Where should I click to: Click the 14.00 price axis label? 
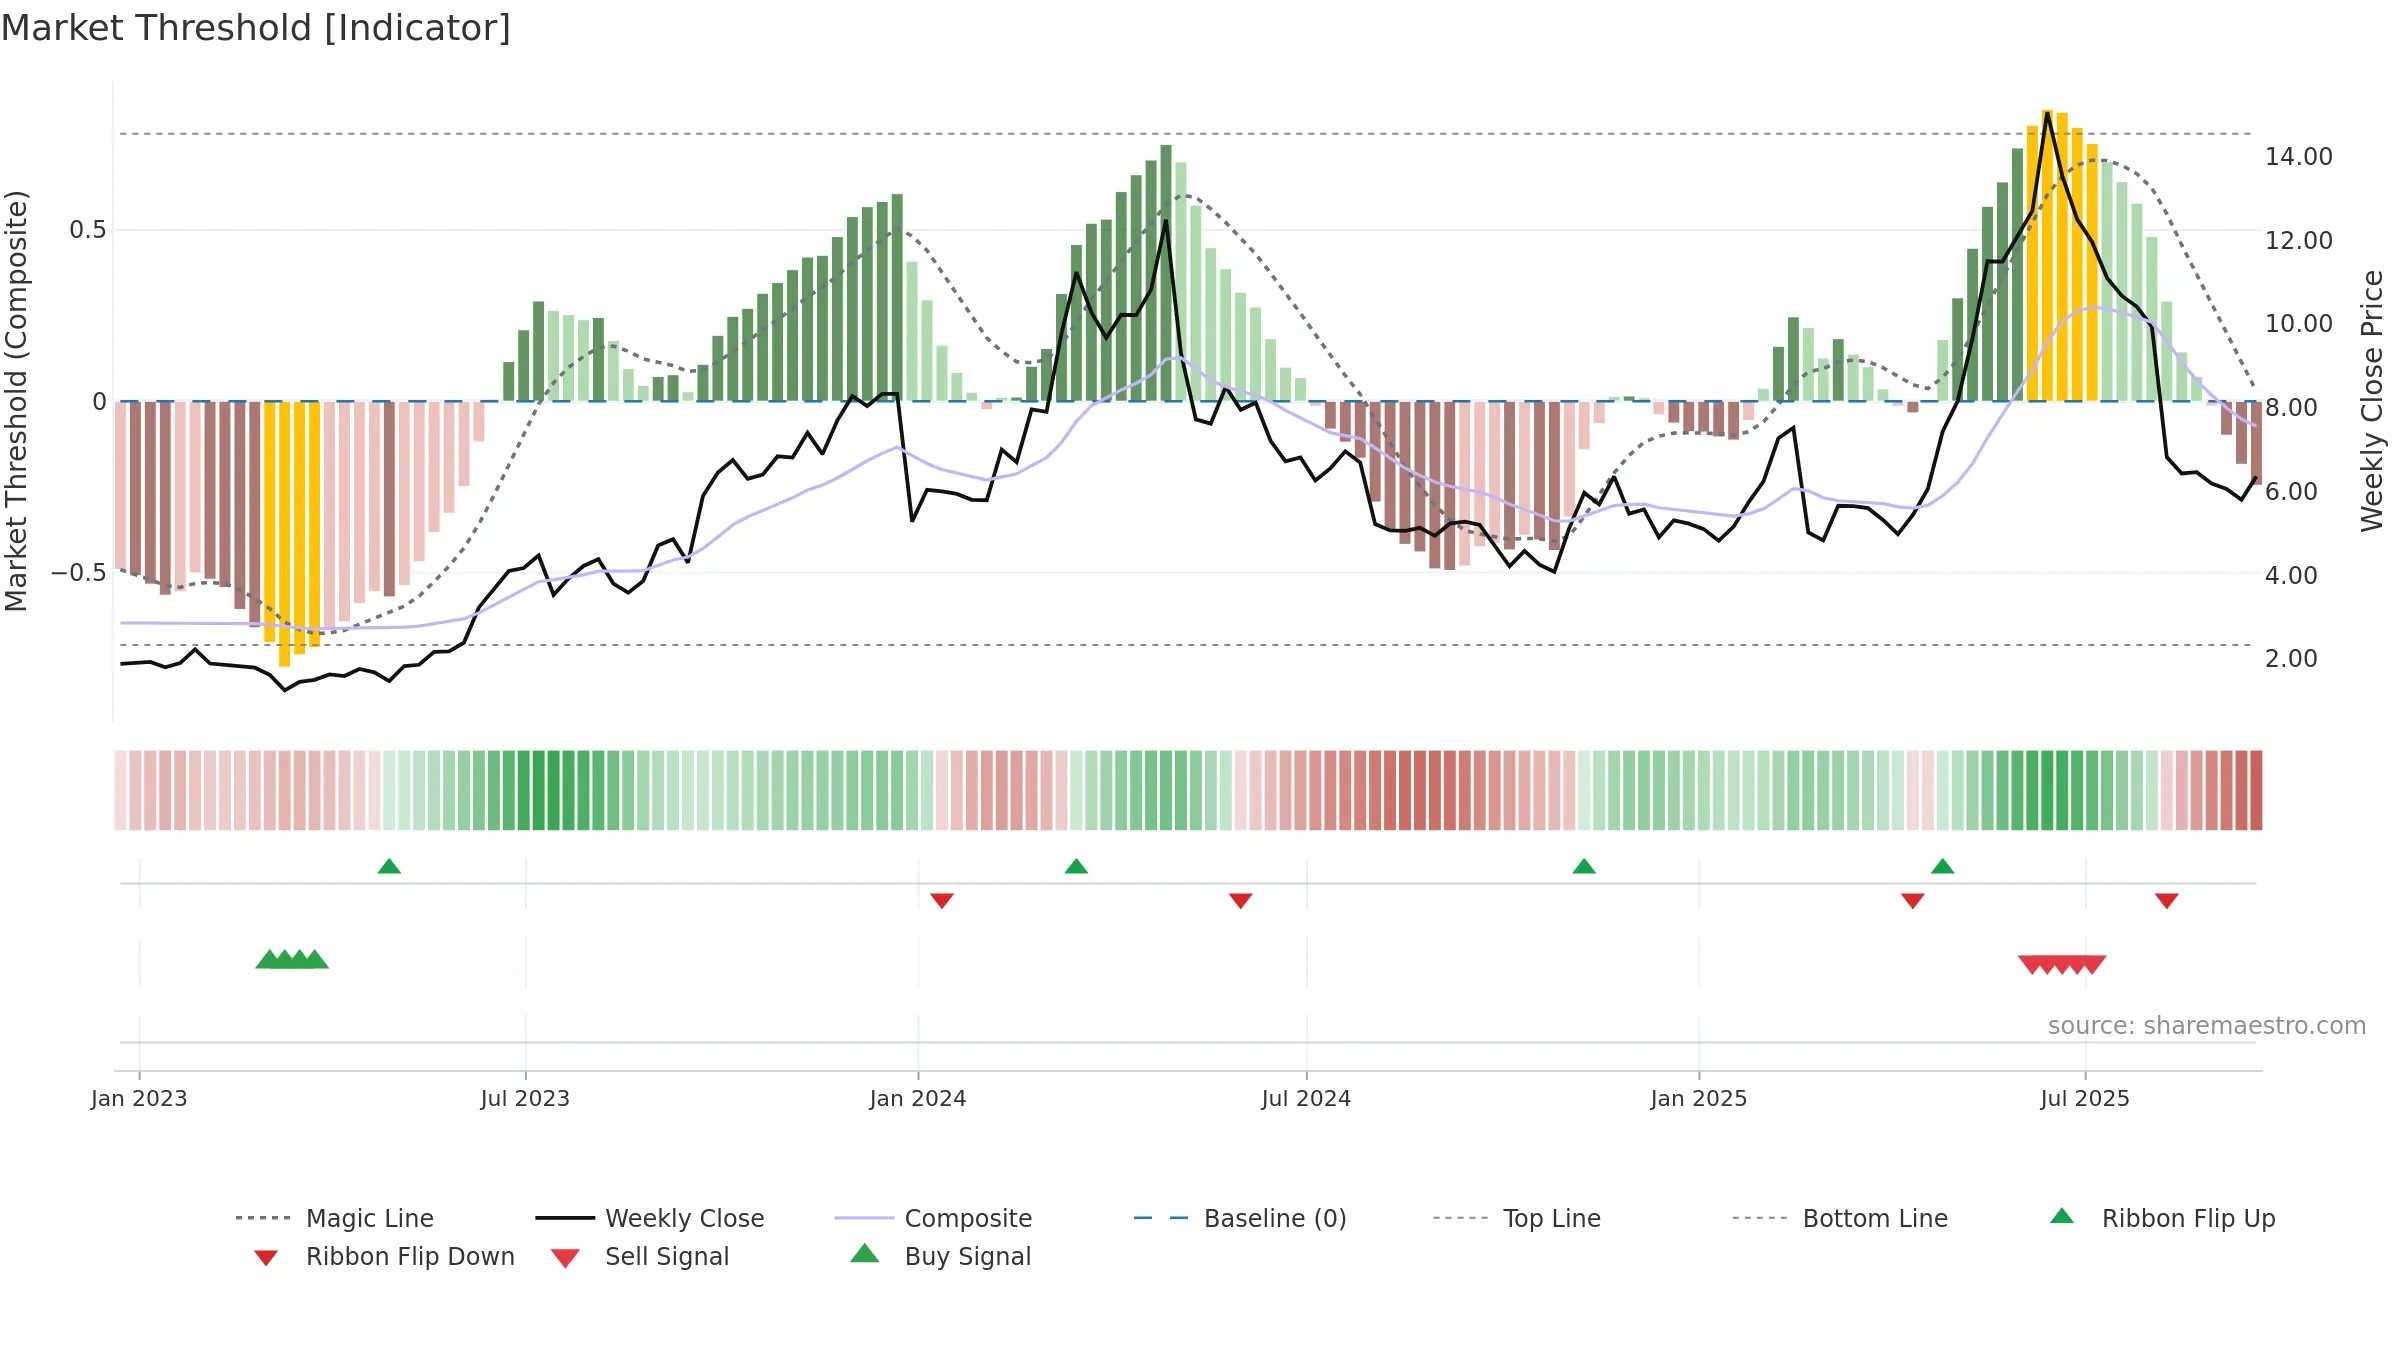click(x=2299, y=156)
